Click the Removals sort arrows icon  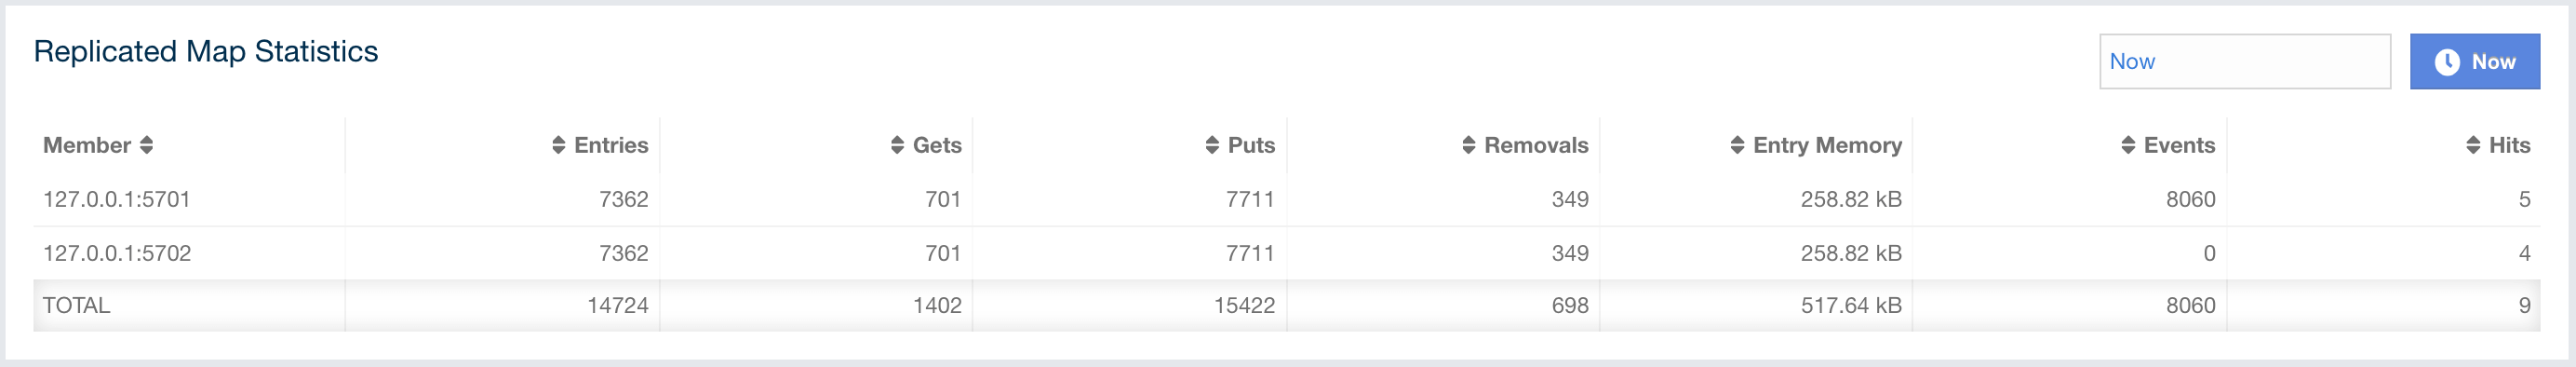coord(1468,145)
